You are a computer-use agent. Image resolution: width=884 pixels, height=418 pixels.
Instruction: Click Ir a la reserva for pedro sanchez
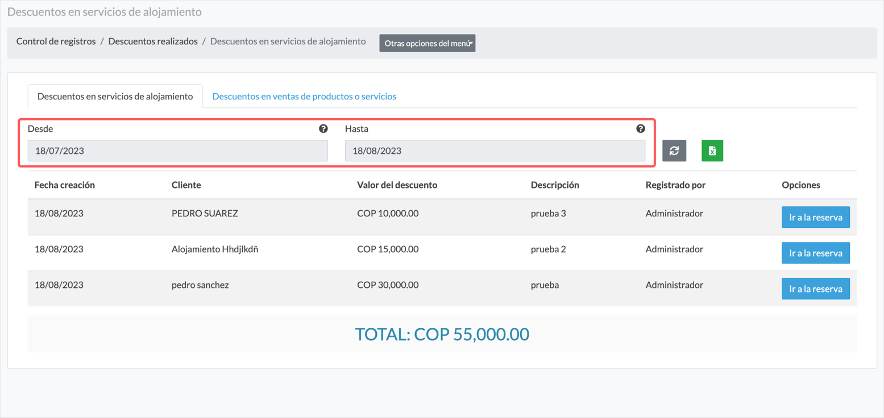pyautogui.click(x=815, y=289)
